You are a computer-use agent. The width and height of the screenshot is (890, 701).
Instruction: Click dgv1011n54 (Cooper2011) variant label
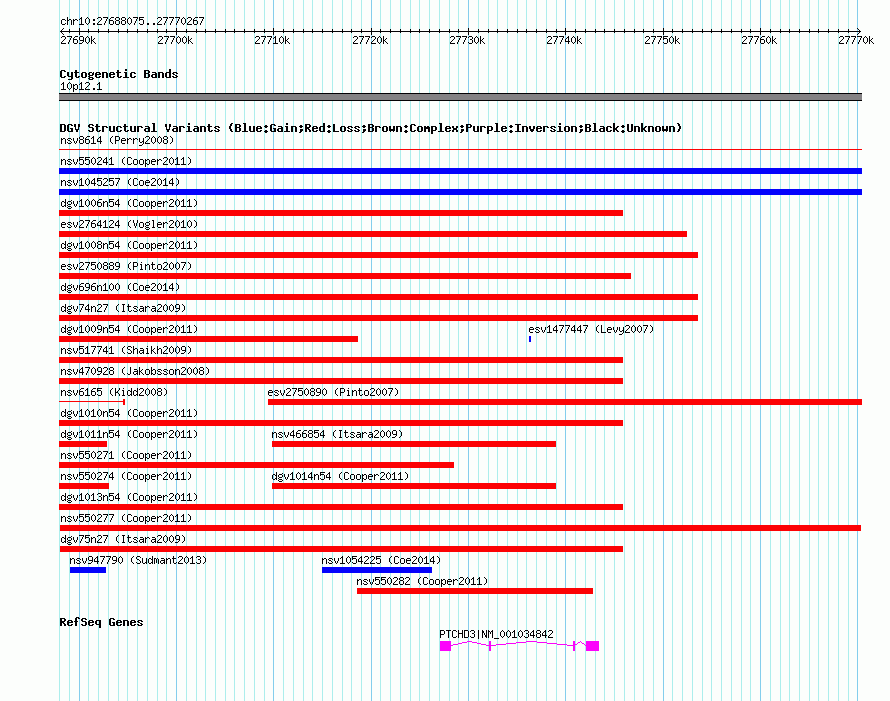(129, 434)
